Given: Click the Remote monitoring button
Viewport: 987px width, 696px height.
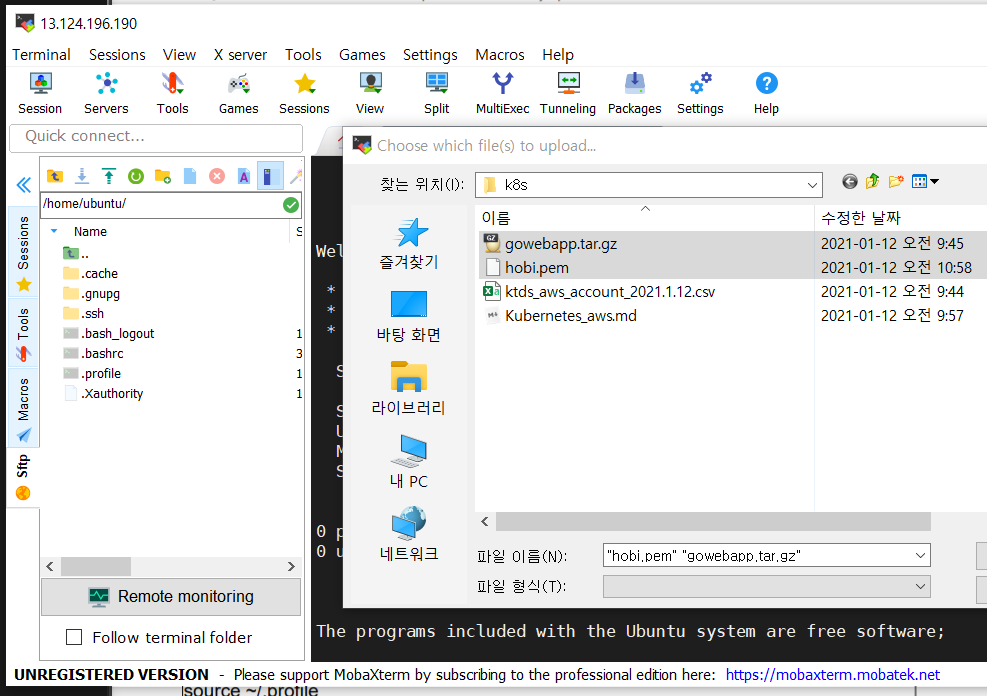Looking at the screenshot, I should click(171, 597).
